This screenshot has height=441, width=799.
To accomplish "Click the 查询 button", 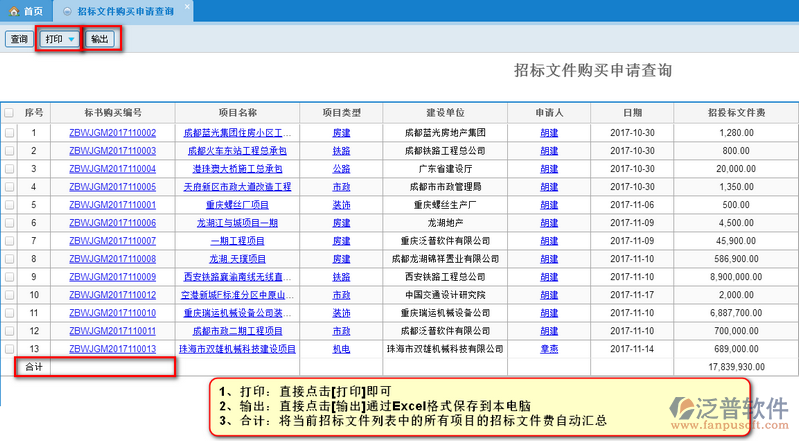I will (18, 39).
